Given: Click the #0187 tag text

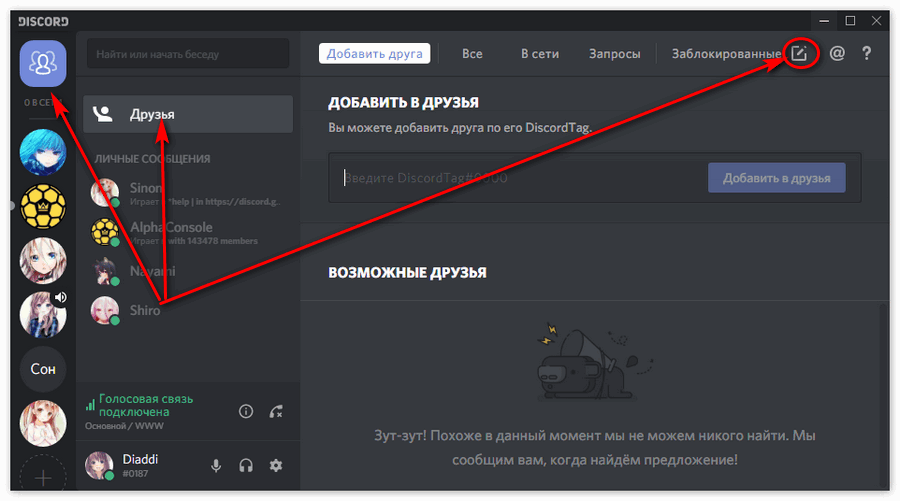Looking at the screenshot, I should (135, 473).
